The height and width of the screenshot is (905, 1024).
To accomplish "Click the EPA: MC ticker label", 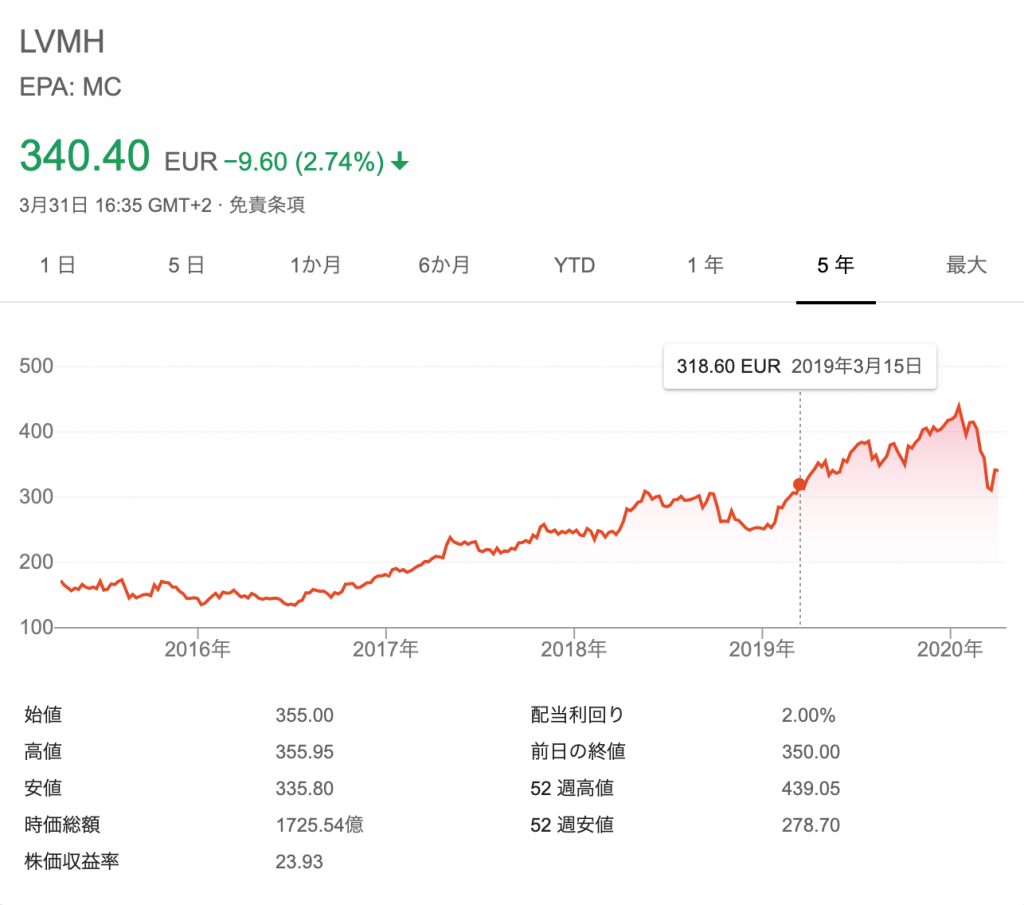I will (71, 87).
